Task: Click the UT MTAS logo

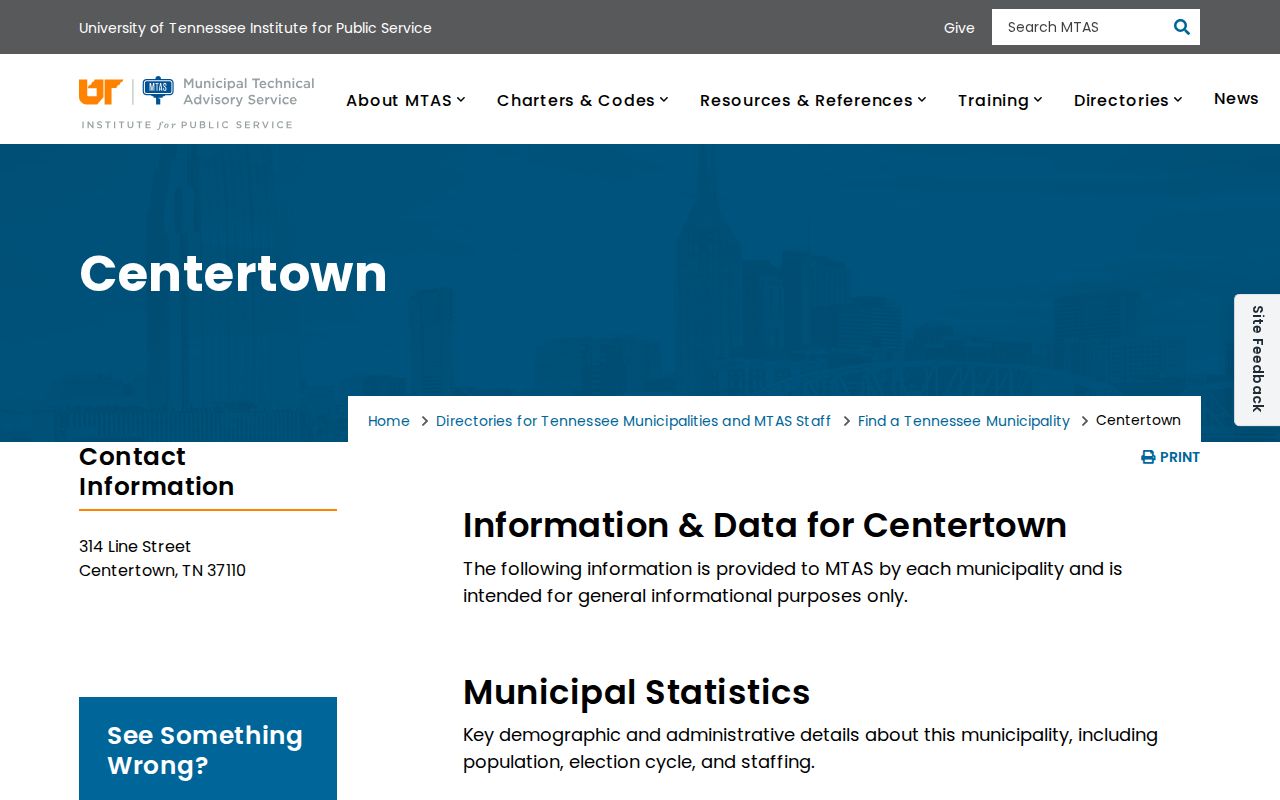Action: (x=197, y=102)
